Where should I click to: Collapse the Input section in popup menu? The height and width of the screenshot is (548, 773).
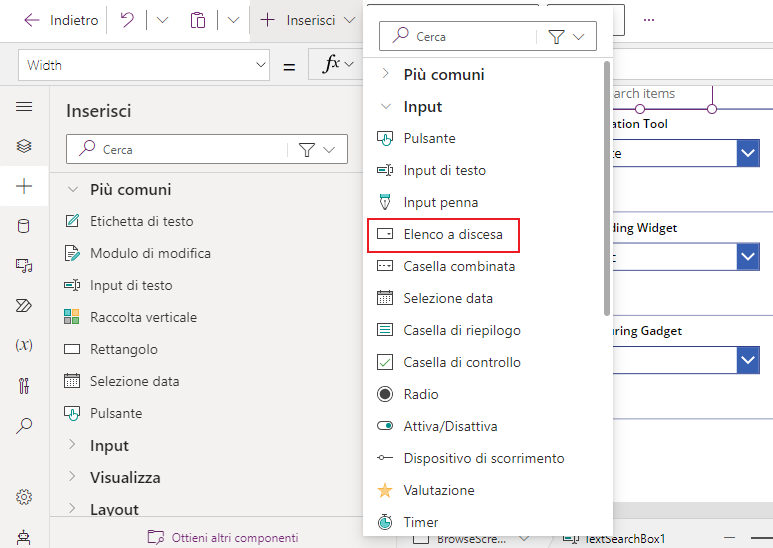click(x=386, y=106)
